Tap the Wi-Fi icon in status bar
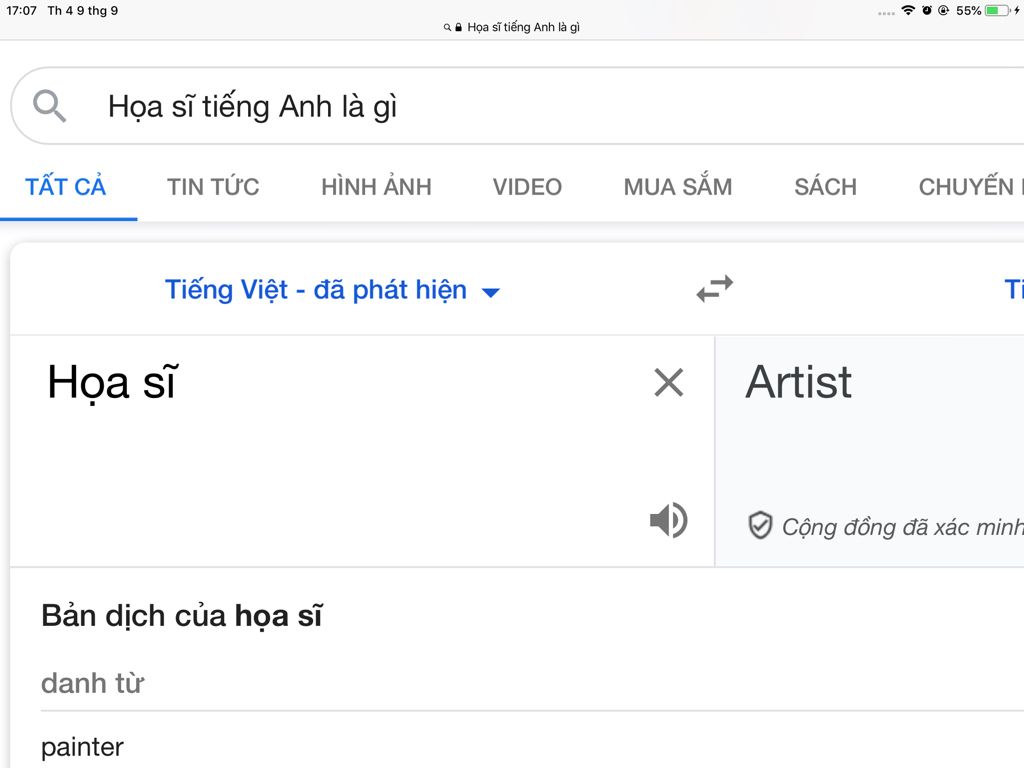This screenshot has height=768, width=1024. click(908, 10)
